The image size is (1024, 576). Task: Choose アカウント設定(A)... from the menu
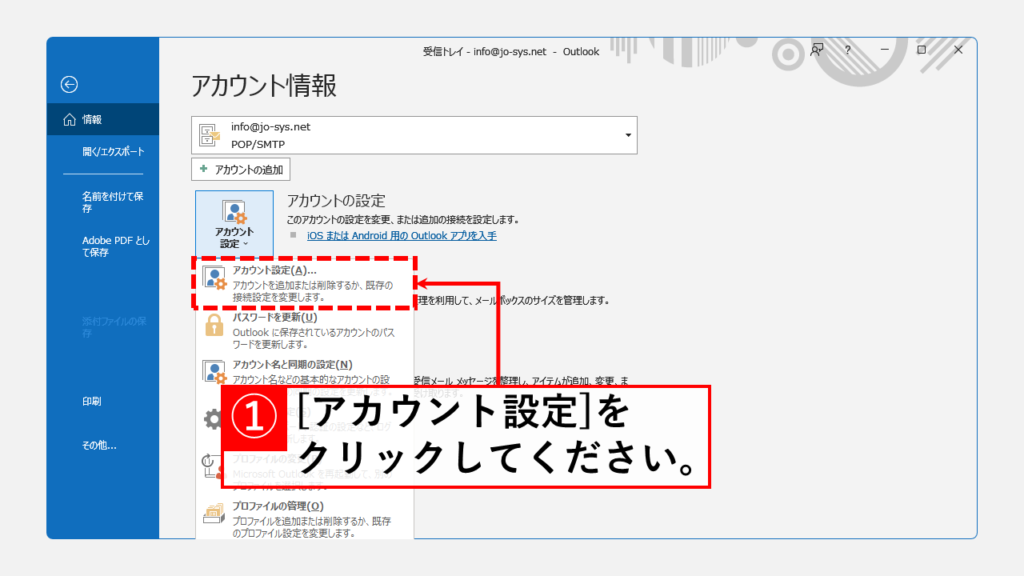point(274,270)
